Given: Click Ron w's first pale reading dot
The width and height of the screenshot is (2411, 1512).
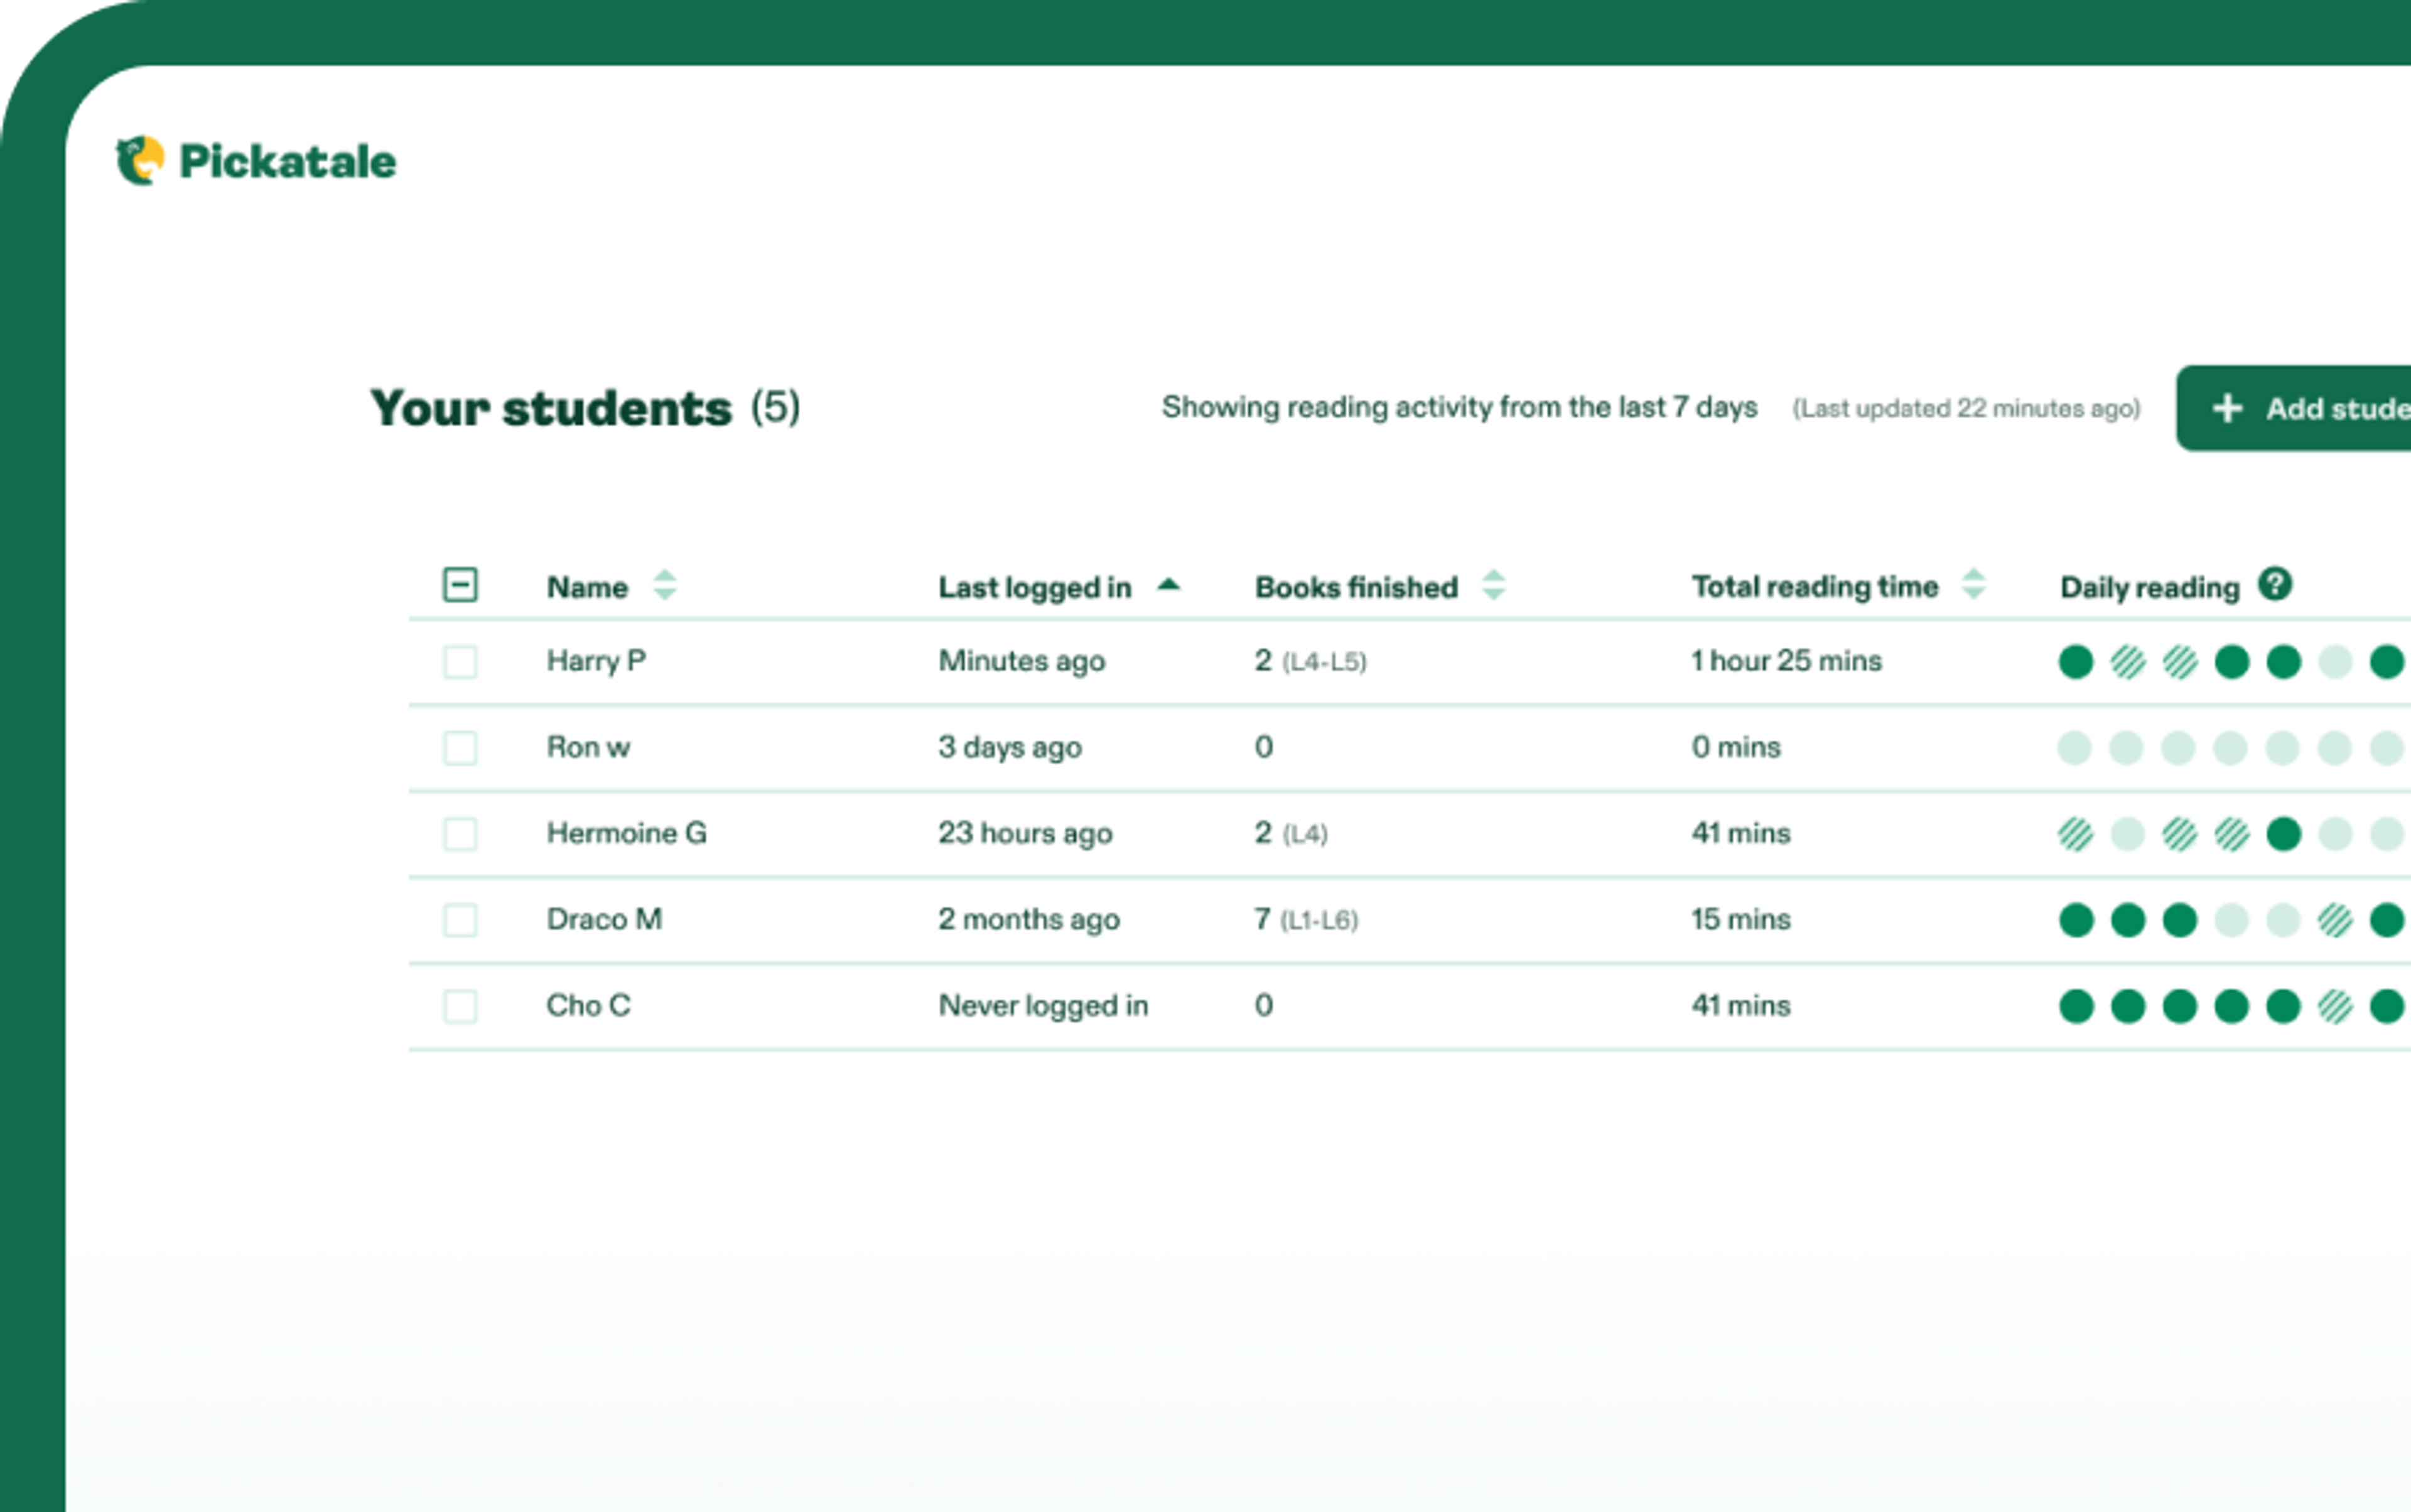Looking at the screenshot, I should coord(2075,748).
